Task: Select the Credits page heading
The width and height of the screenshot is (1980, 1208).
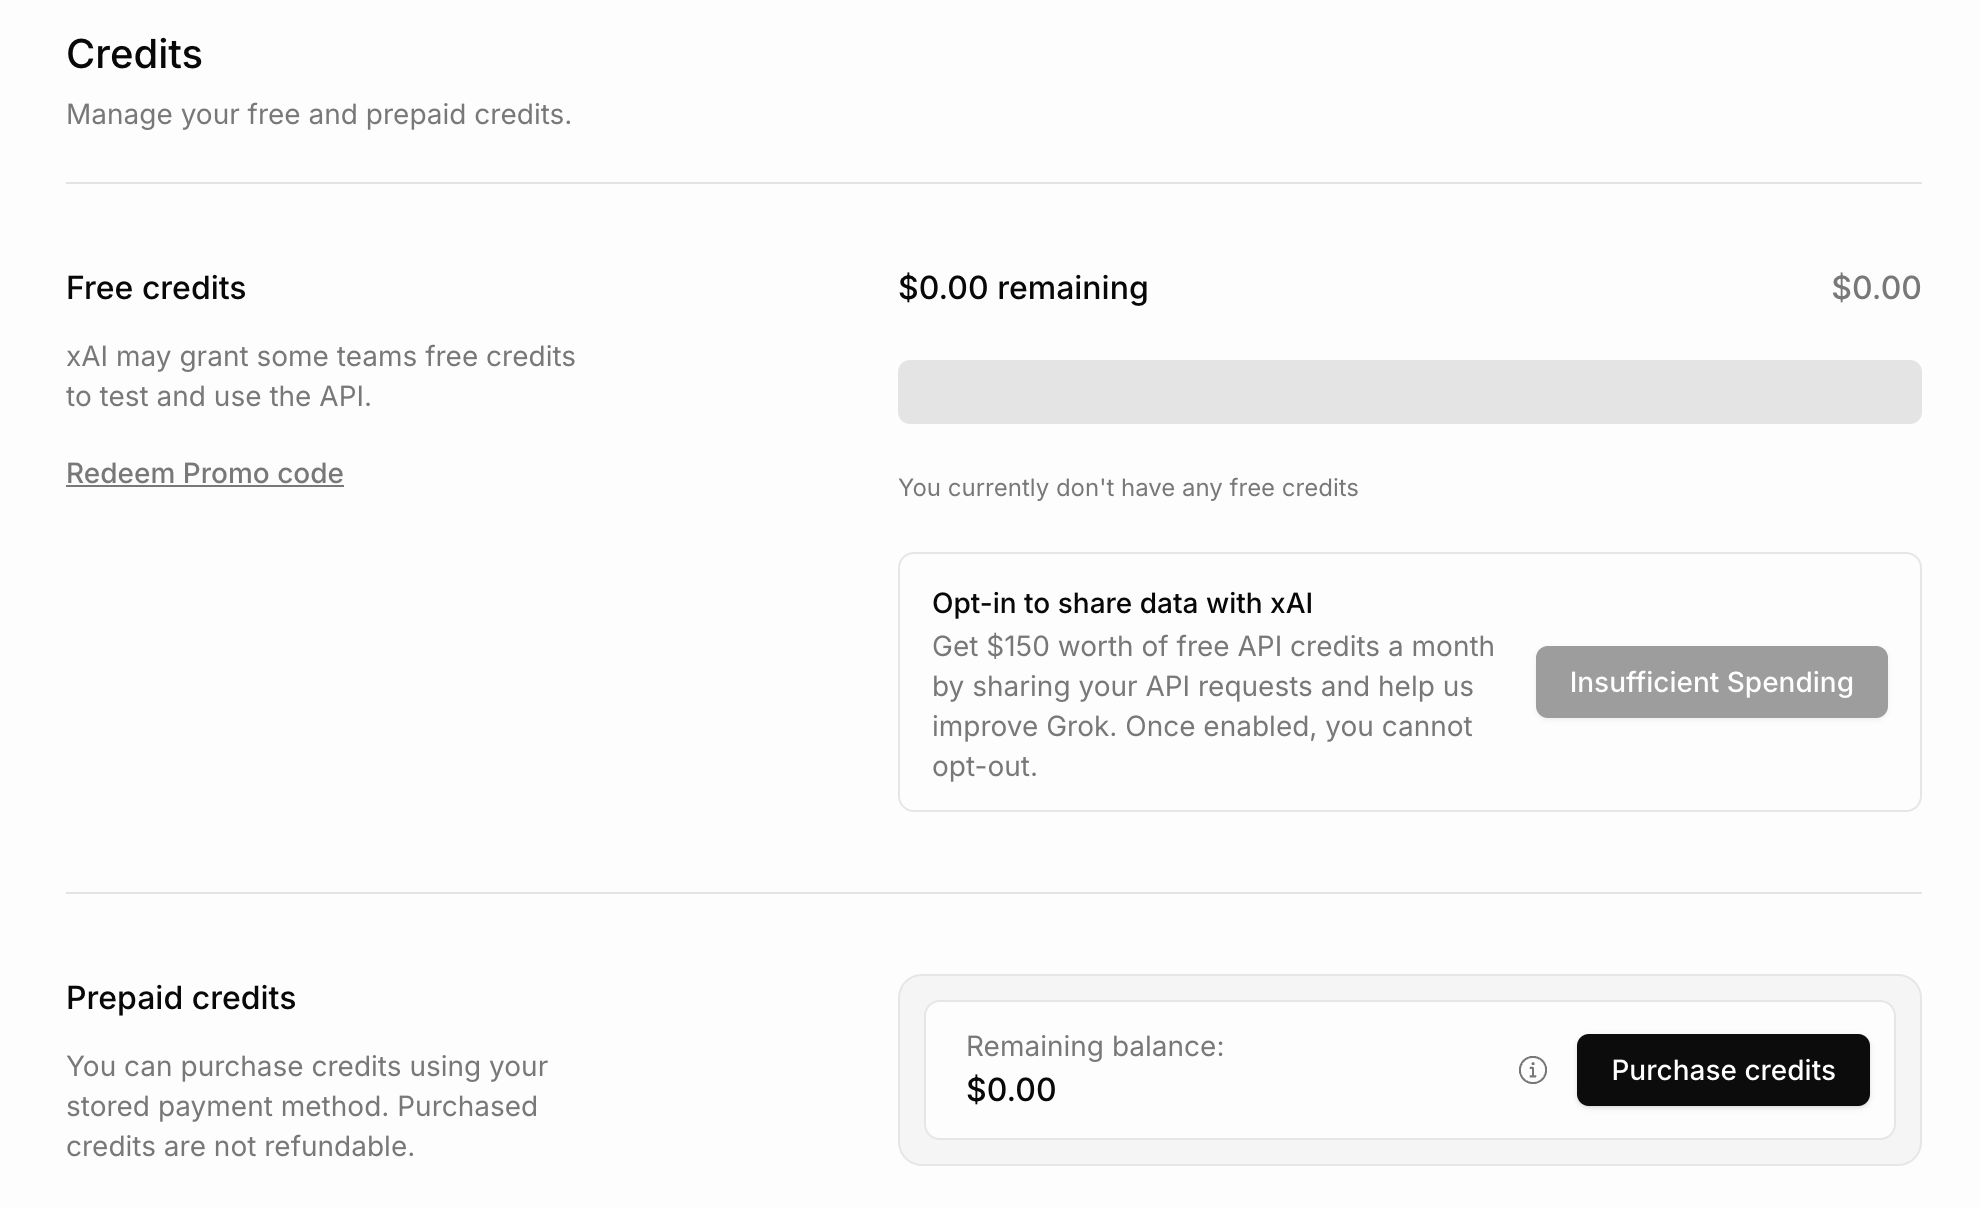Action: coord(134,54)
